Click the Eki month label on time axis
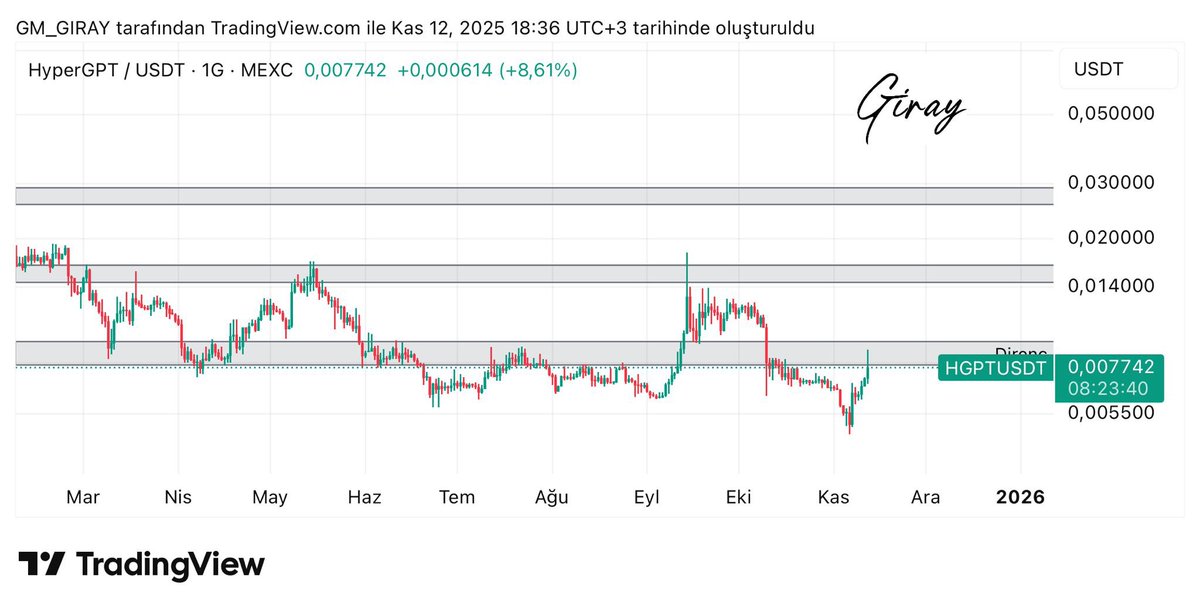 click(738, 497)
